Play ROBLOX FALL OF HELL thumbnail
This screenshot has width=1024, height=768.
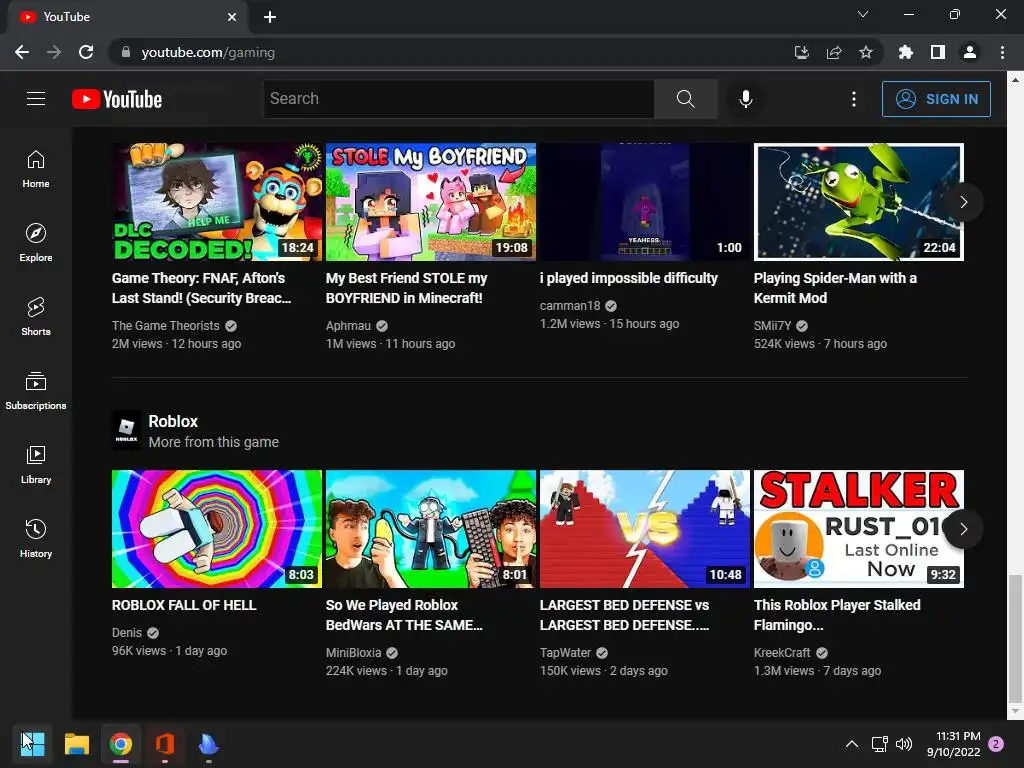pos(217,529)
